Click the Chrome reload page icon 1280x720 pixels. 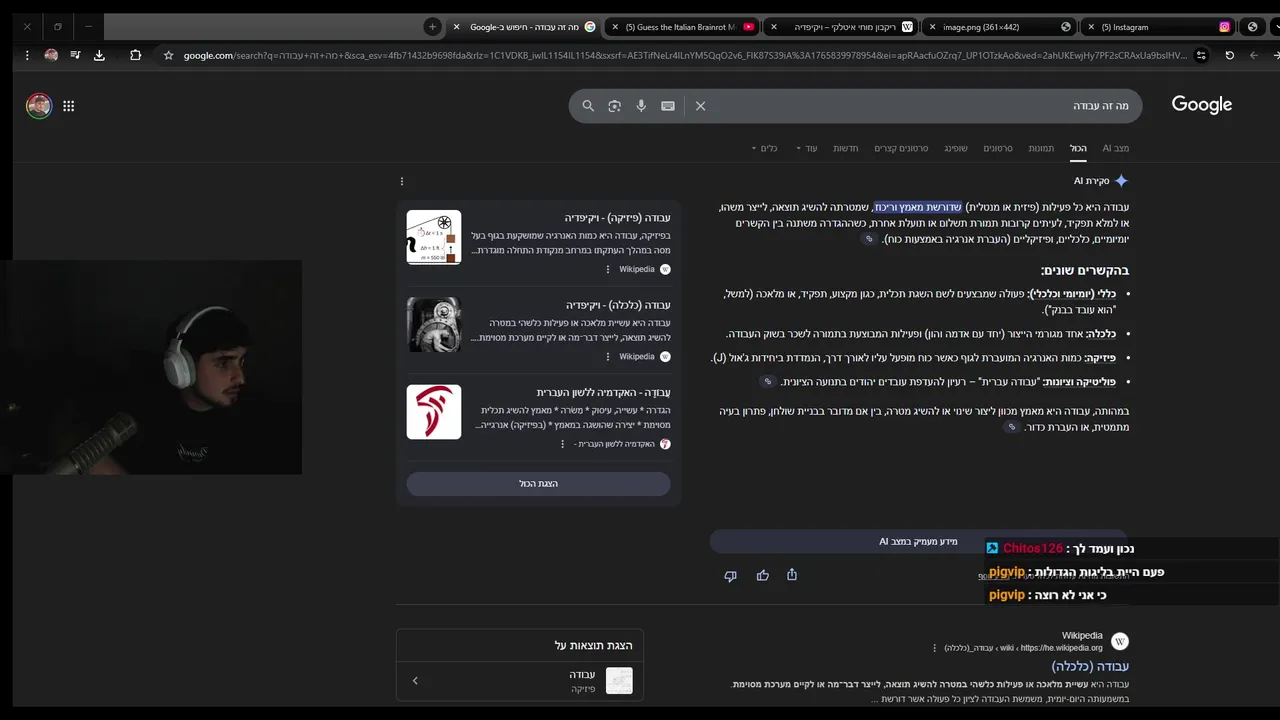[1229, 55]
